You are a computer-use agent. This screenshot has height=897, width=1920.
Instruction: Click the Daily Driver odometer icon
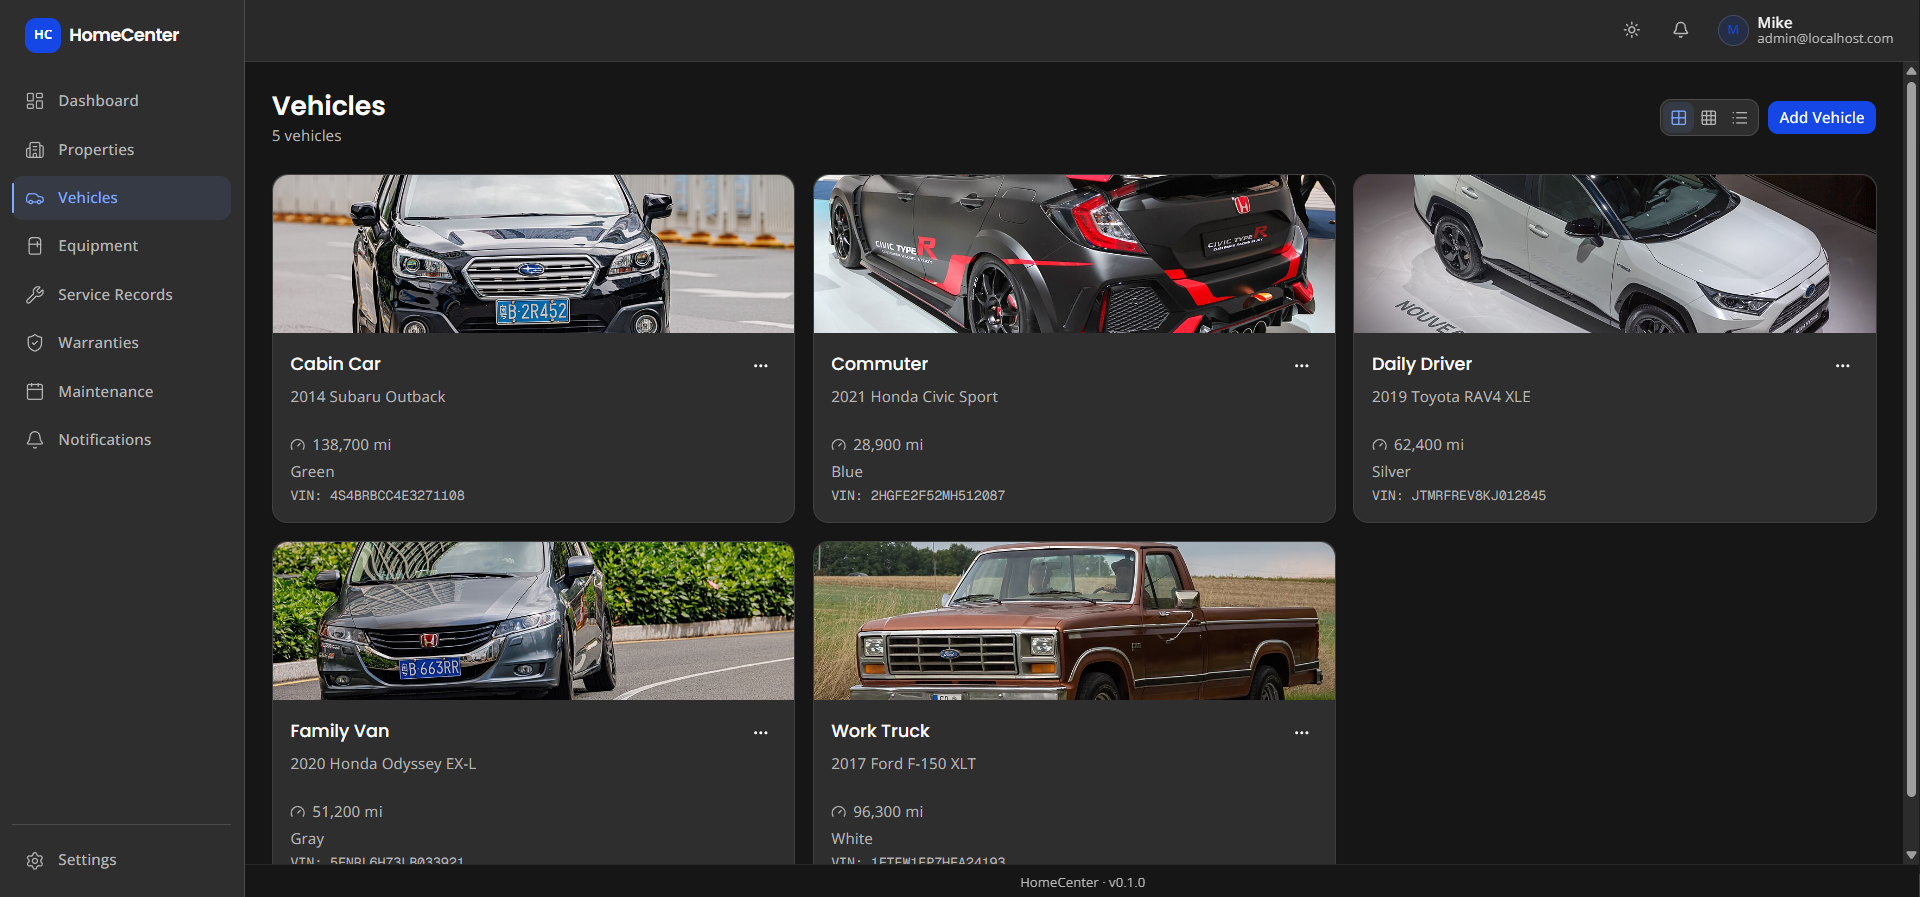click(1379, 445)
